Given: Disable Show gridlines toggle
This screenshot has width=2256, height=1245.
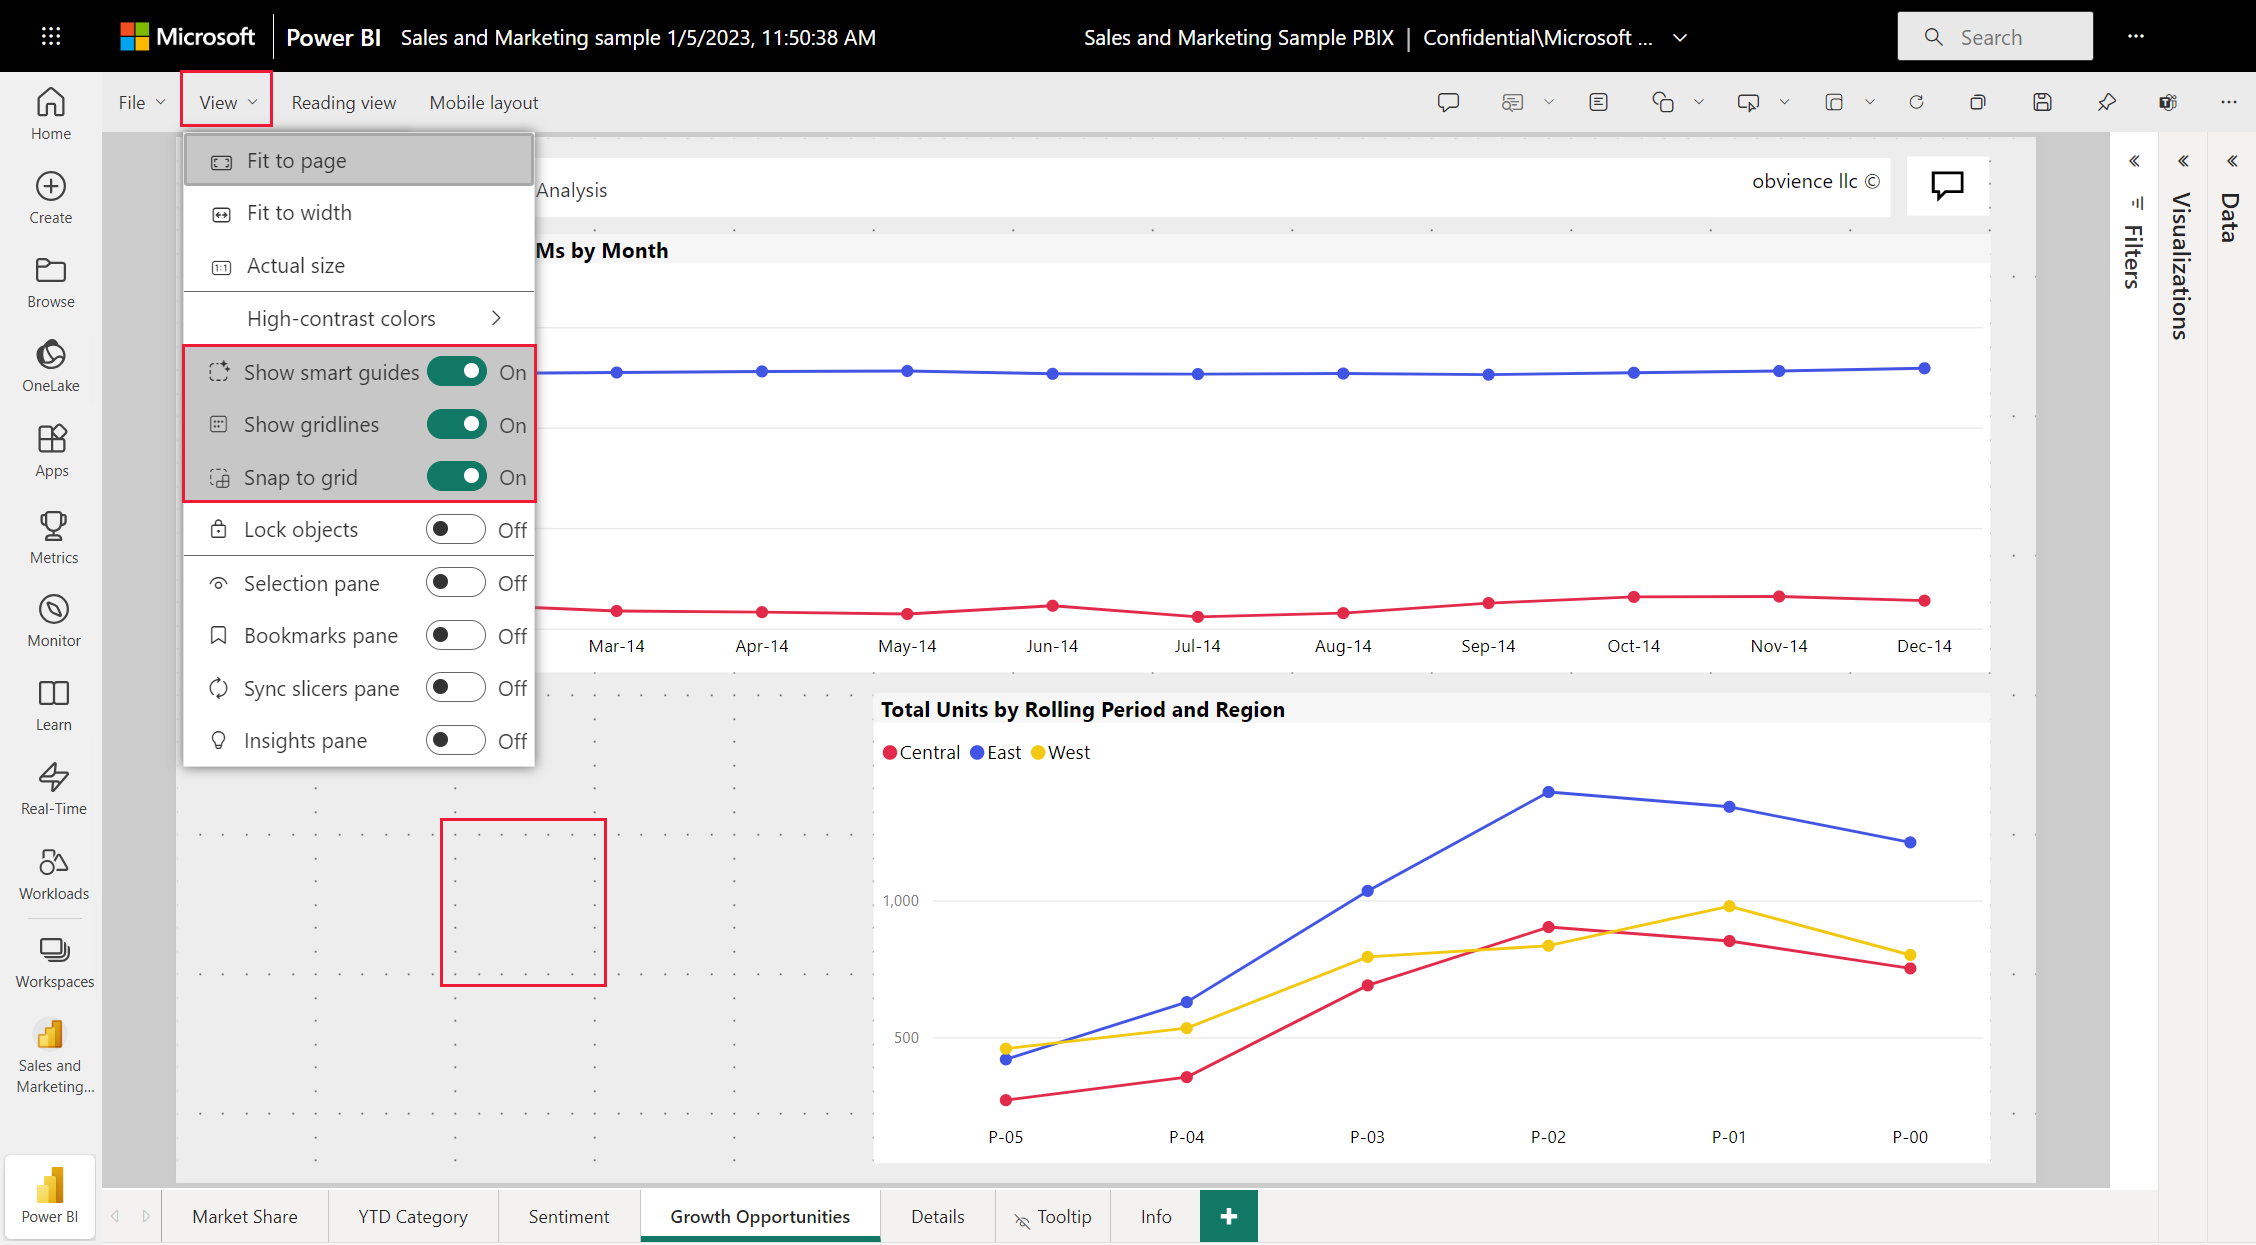Looking at the screenshot, I should tap(458, 425).
